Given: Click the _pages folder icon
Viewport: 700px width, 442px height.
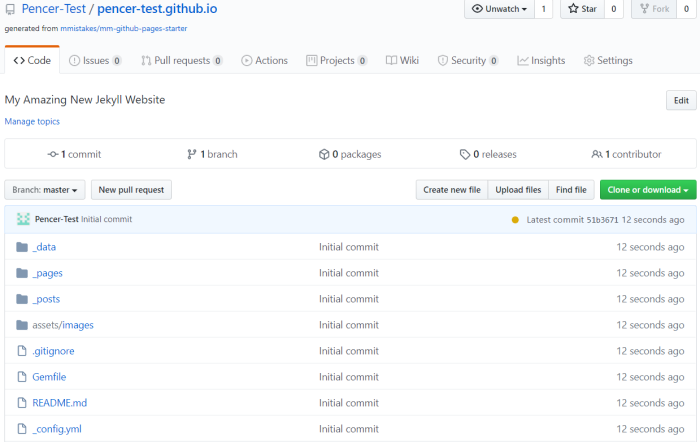Looking at the screenshot, I should 22,273.
